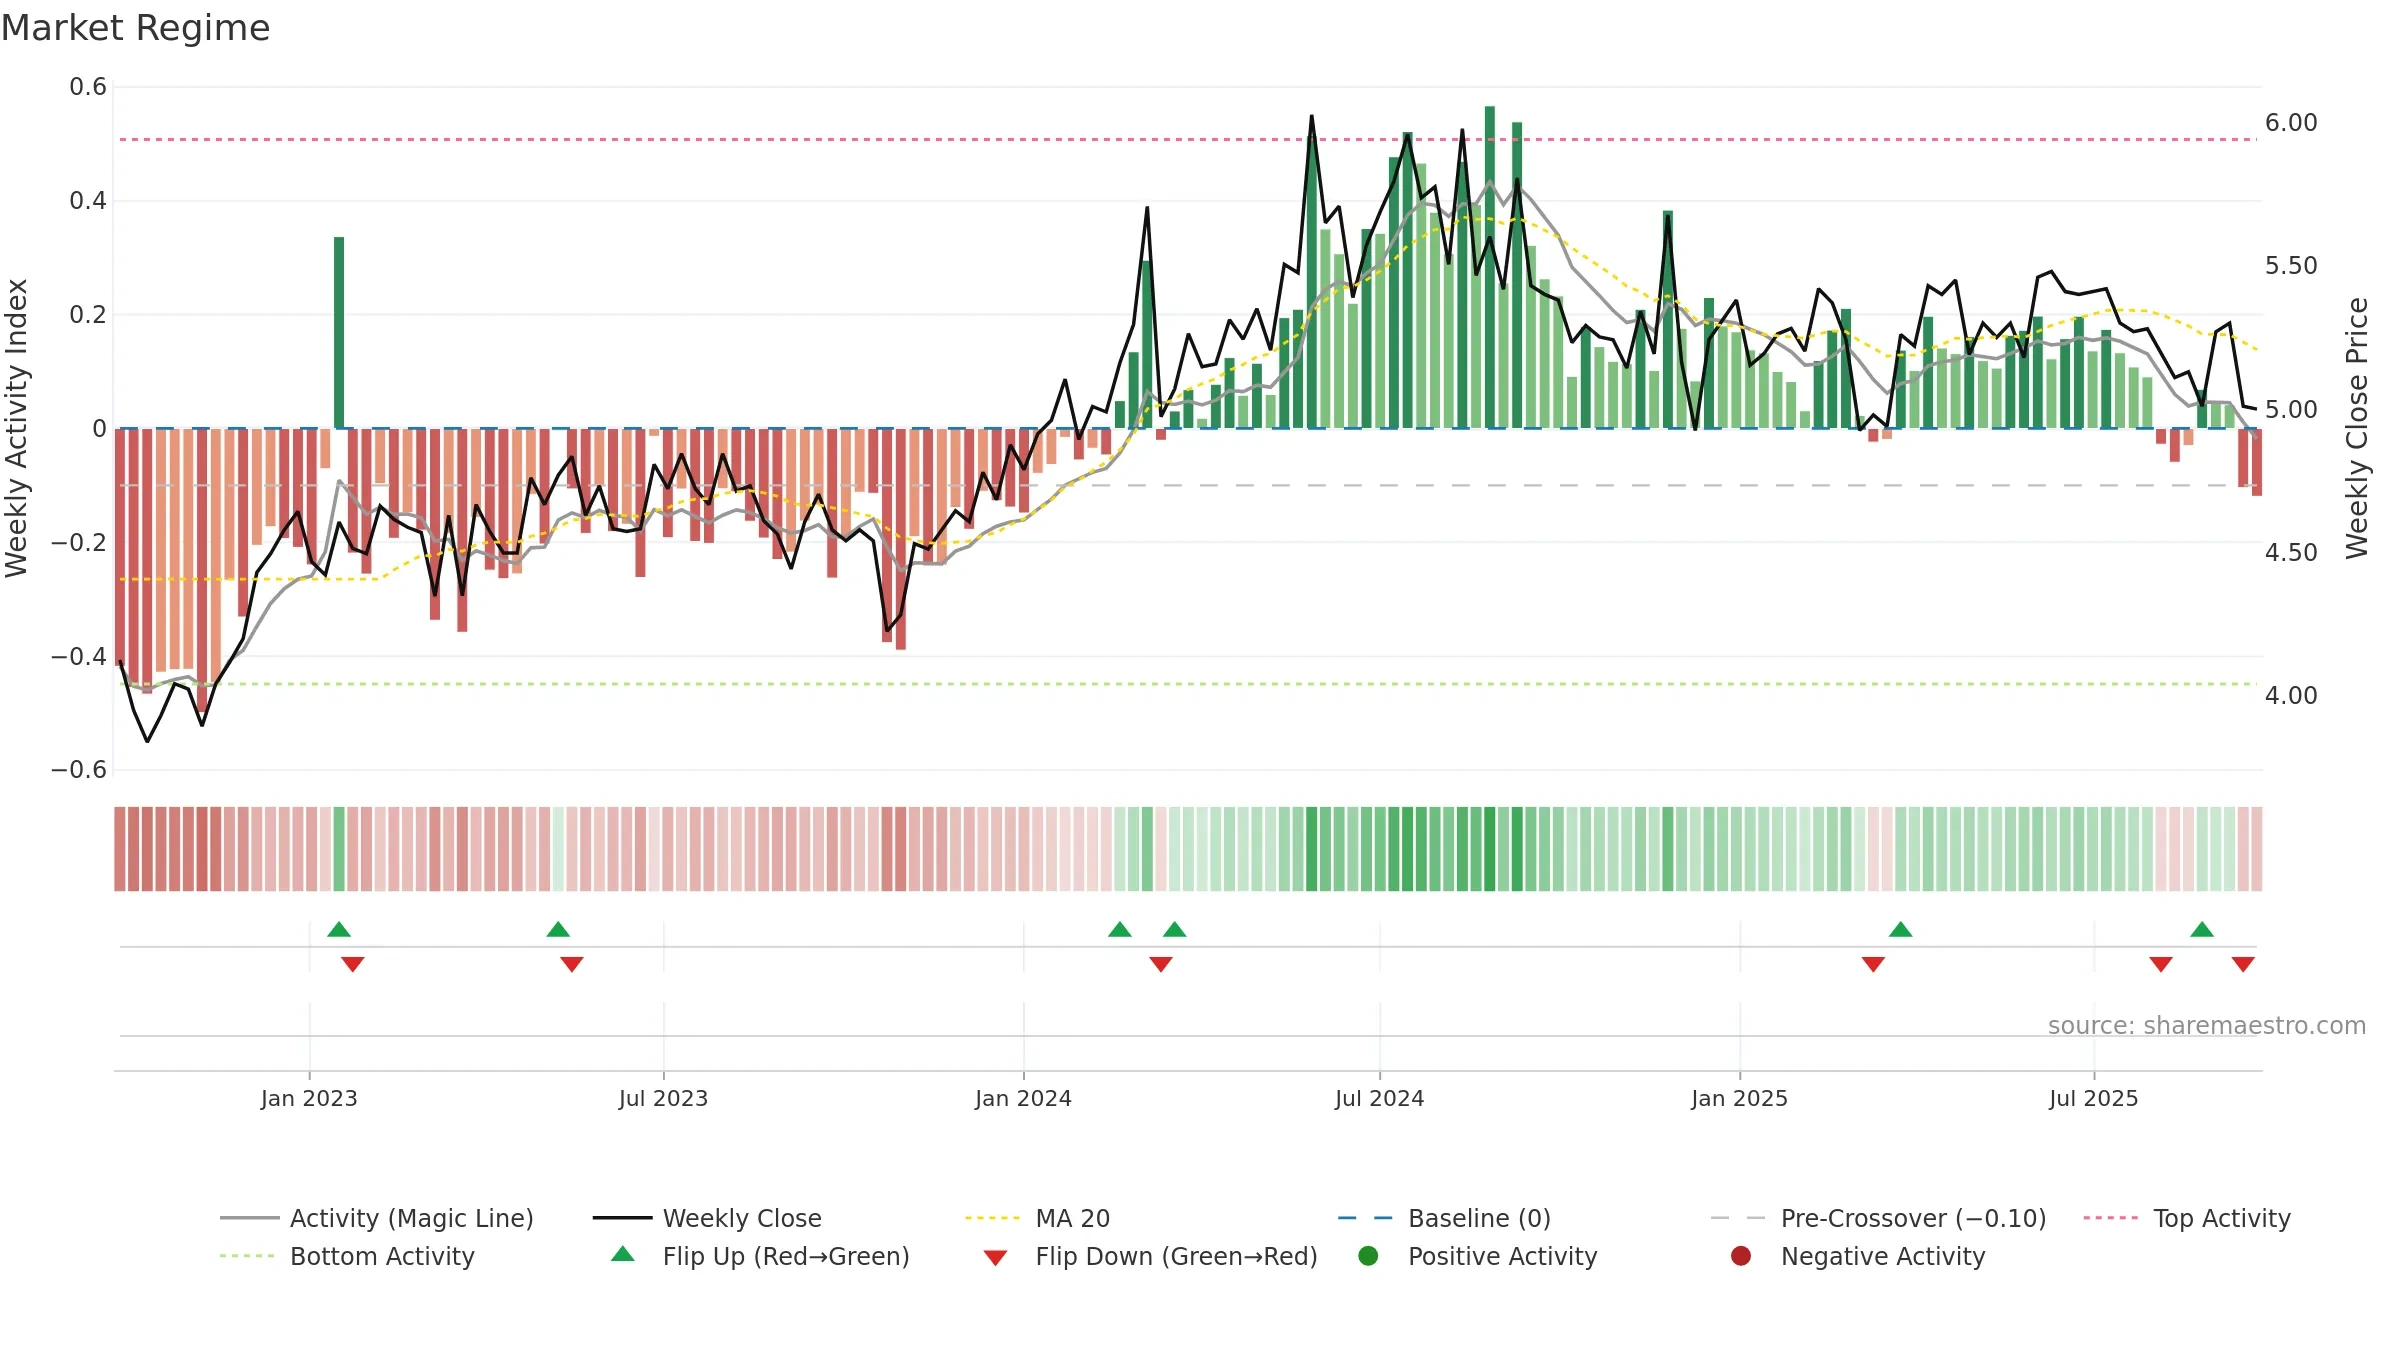Image resolution: width=2400 pixels, height=1350 pixels.
Task: Click the Jan 2024 x-axis label
Action: [x=1023, y=1098]
